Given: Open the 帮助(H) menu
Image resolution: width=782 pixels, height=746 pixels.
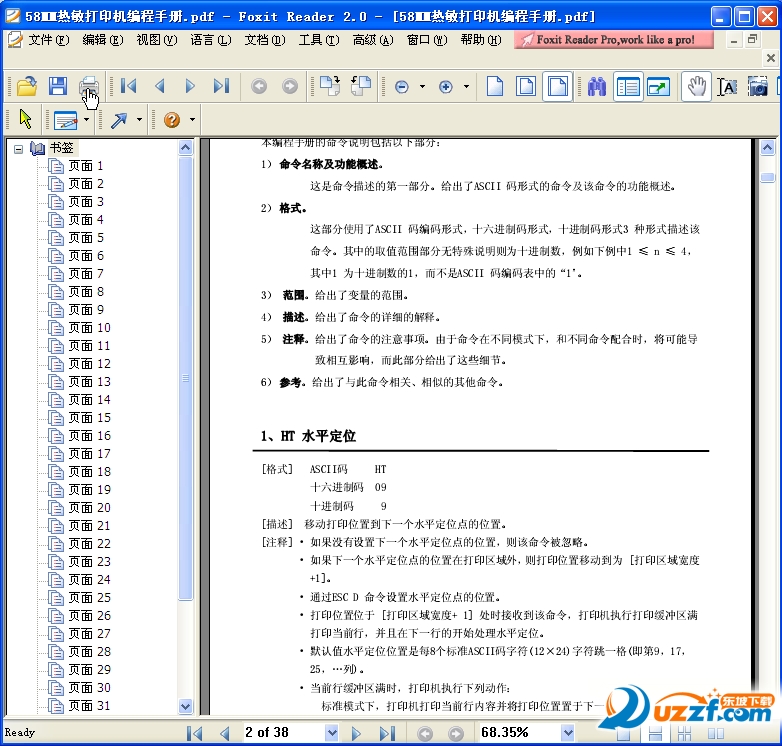Looking at the screenshot, I should click(481, 40).
